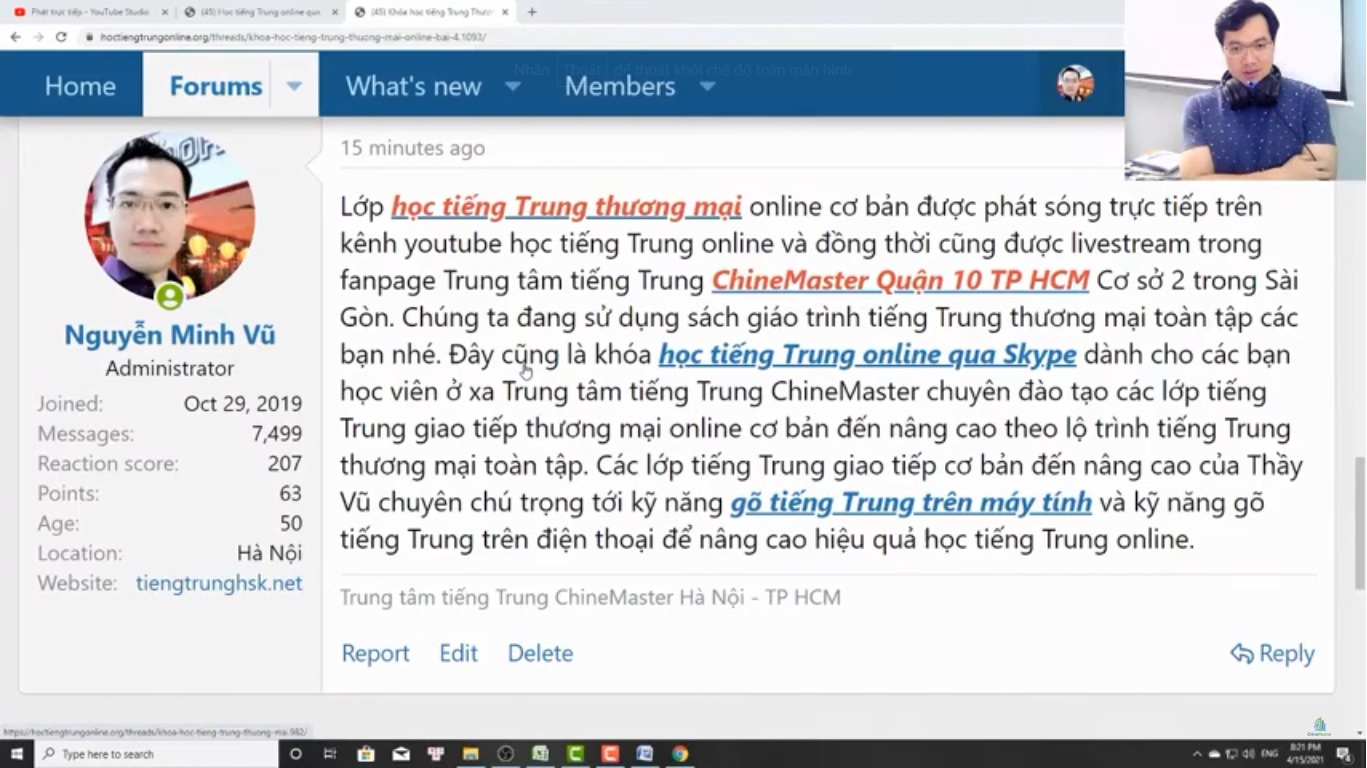Open a new browser tab

point(532,12)
